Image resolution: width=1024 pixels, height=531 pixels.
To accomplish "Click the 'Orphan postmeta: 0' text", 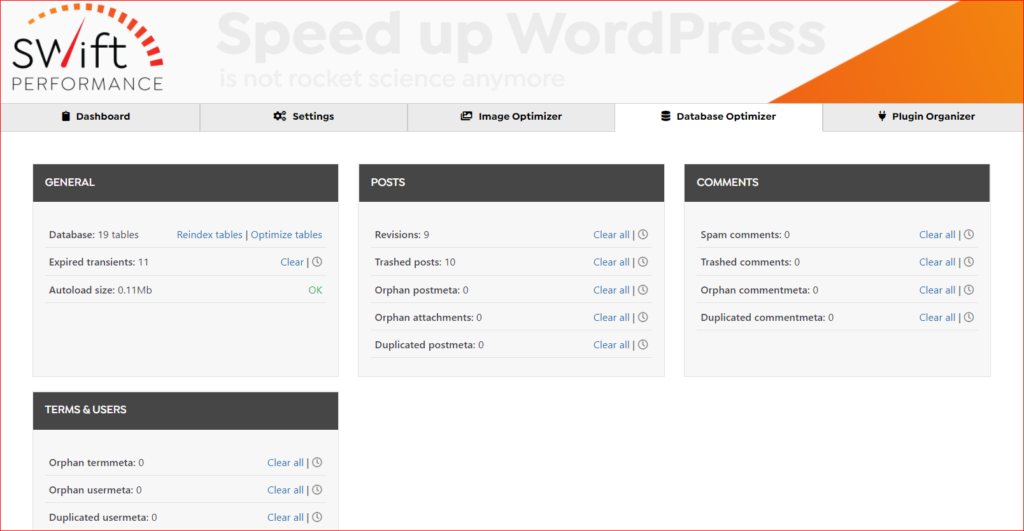I will (421, 290).
